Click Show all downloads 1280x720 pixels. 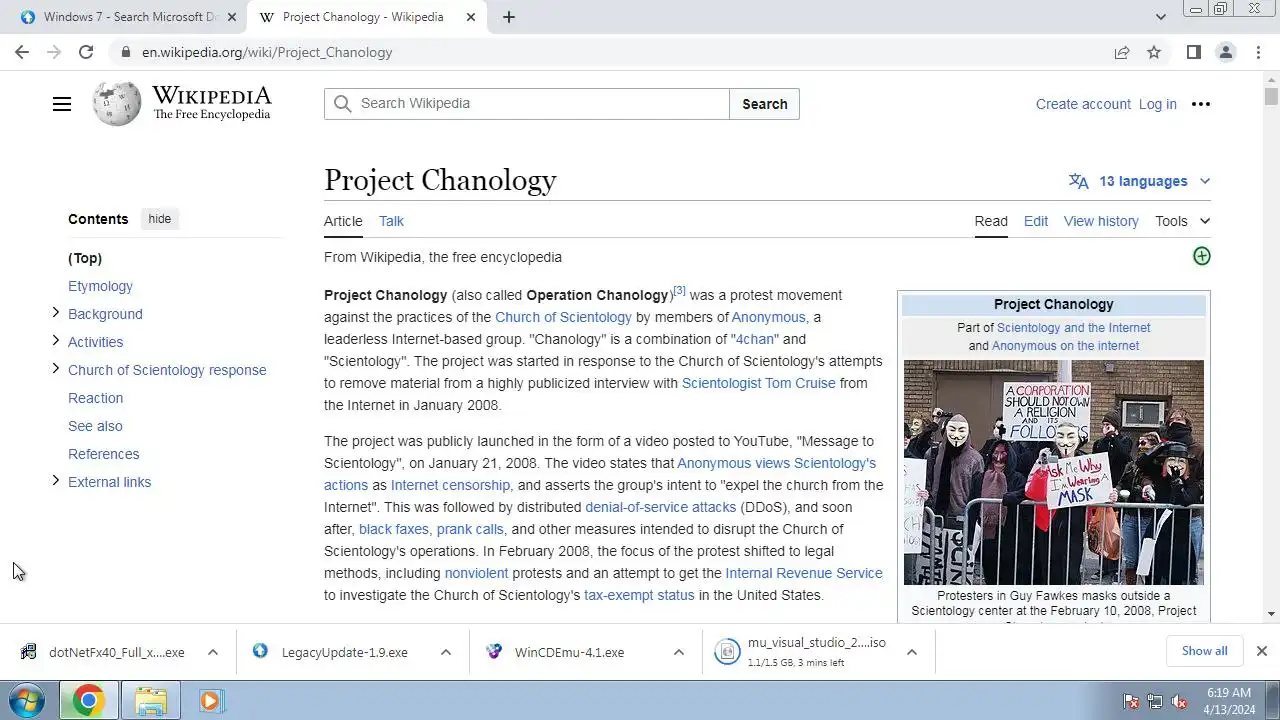click(x=1204, y=651)
